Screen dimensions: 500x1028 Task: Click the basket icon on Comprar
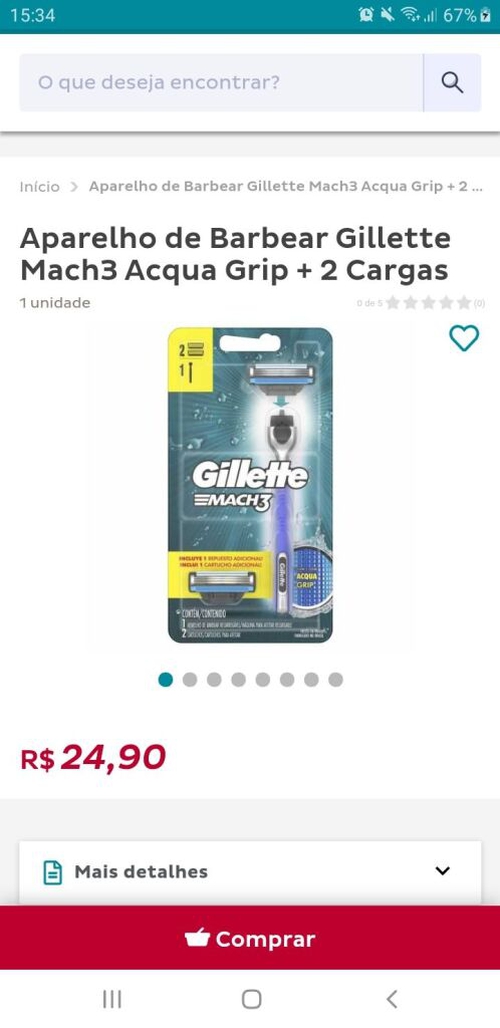(x=197, y=938)
